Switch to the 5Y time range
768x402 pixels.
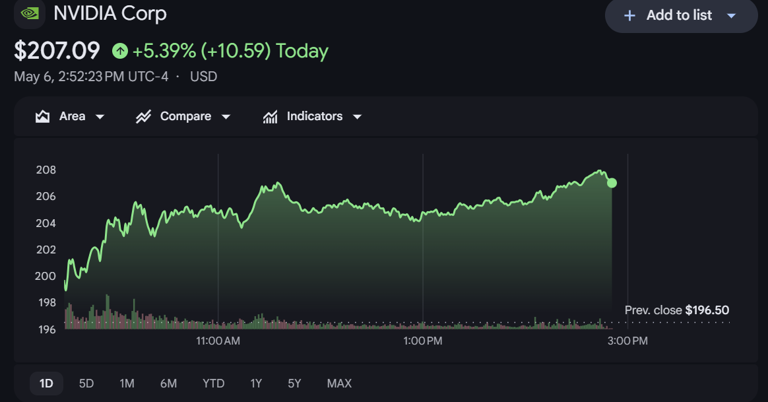pyautogui.click(x=294, y=383)
